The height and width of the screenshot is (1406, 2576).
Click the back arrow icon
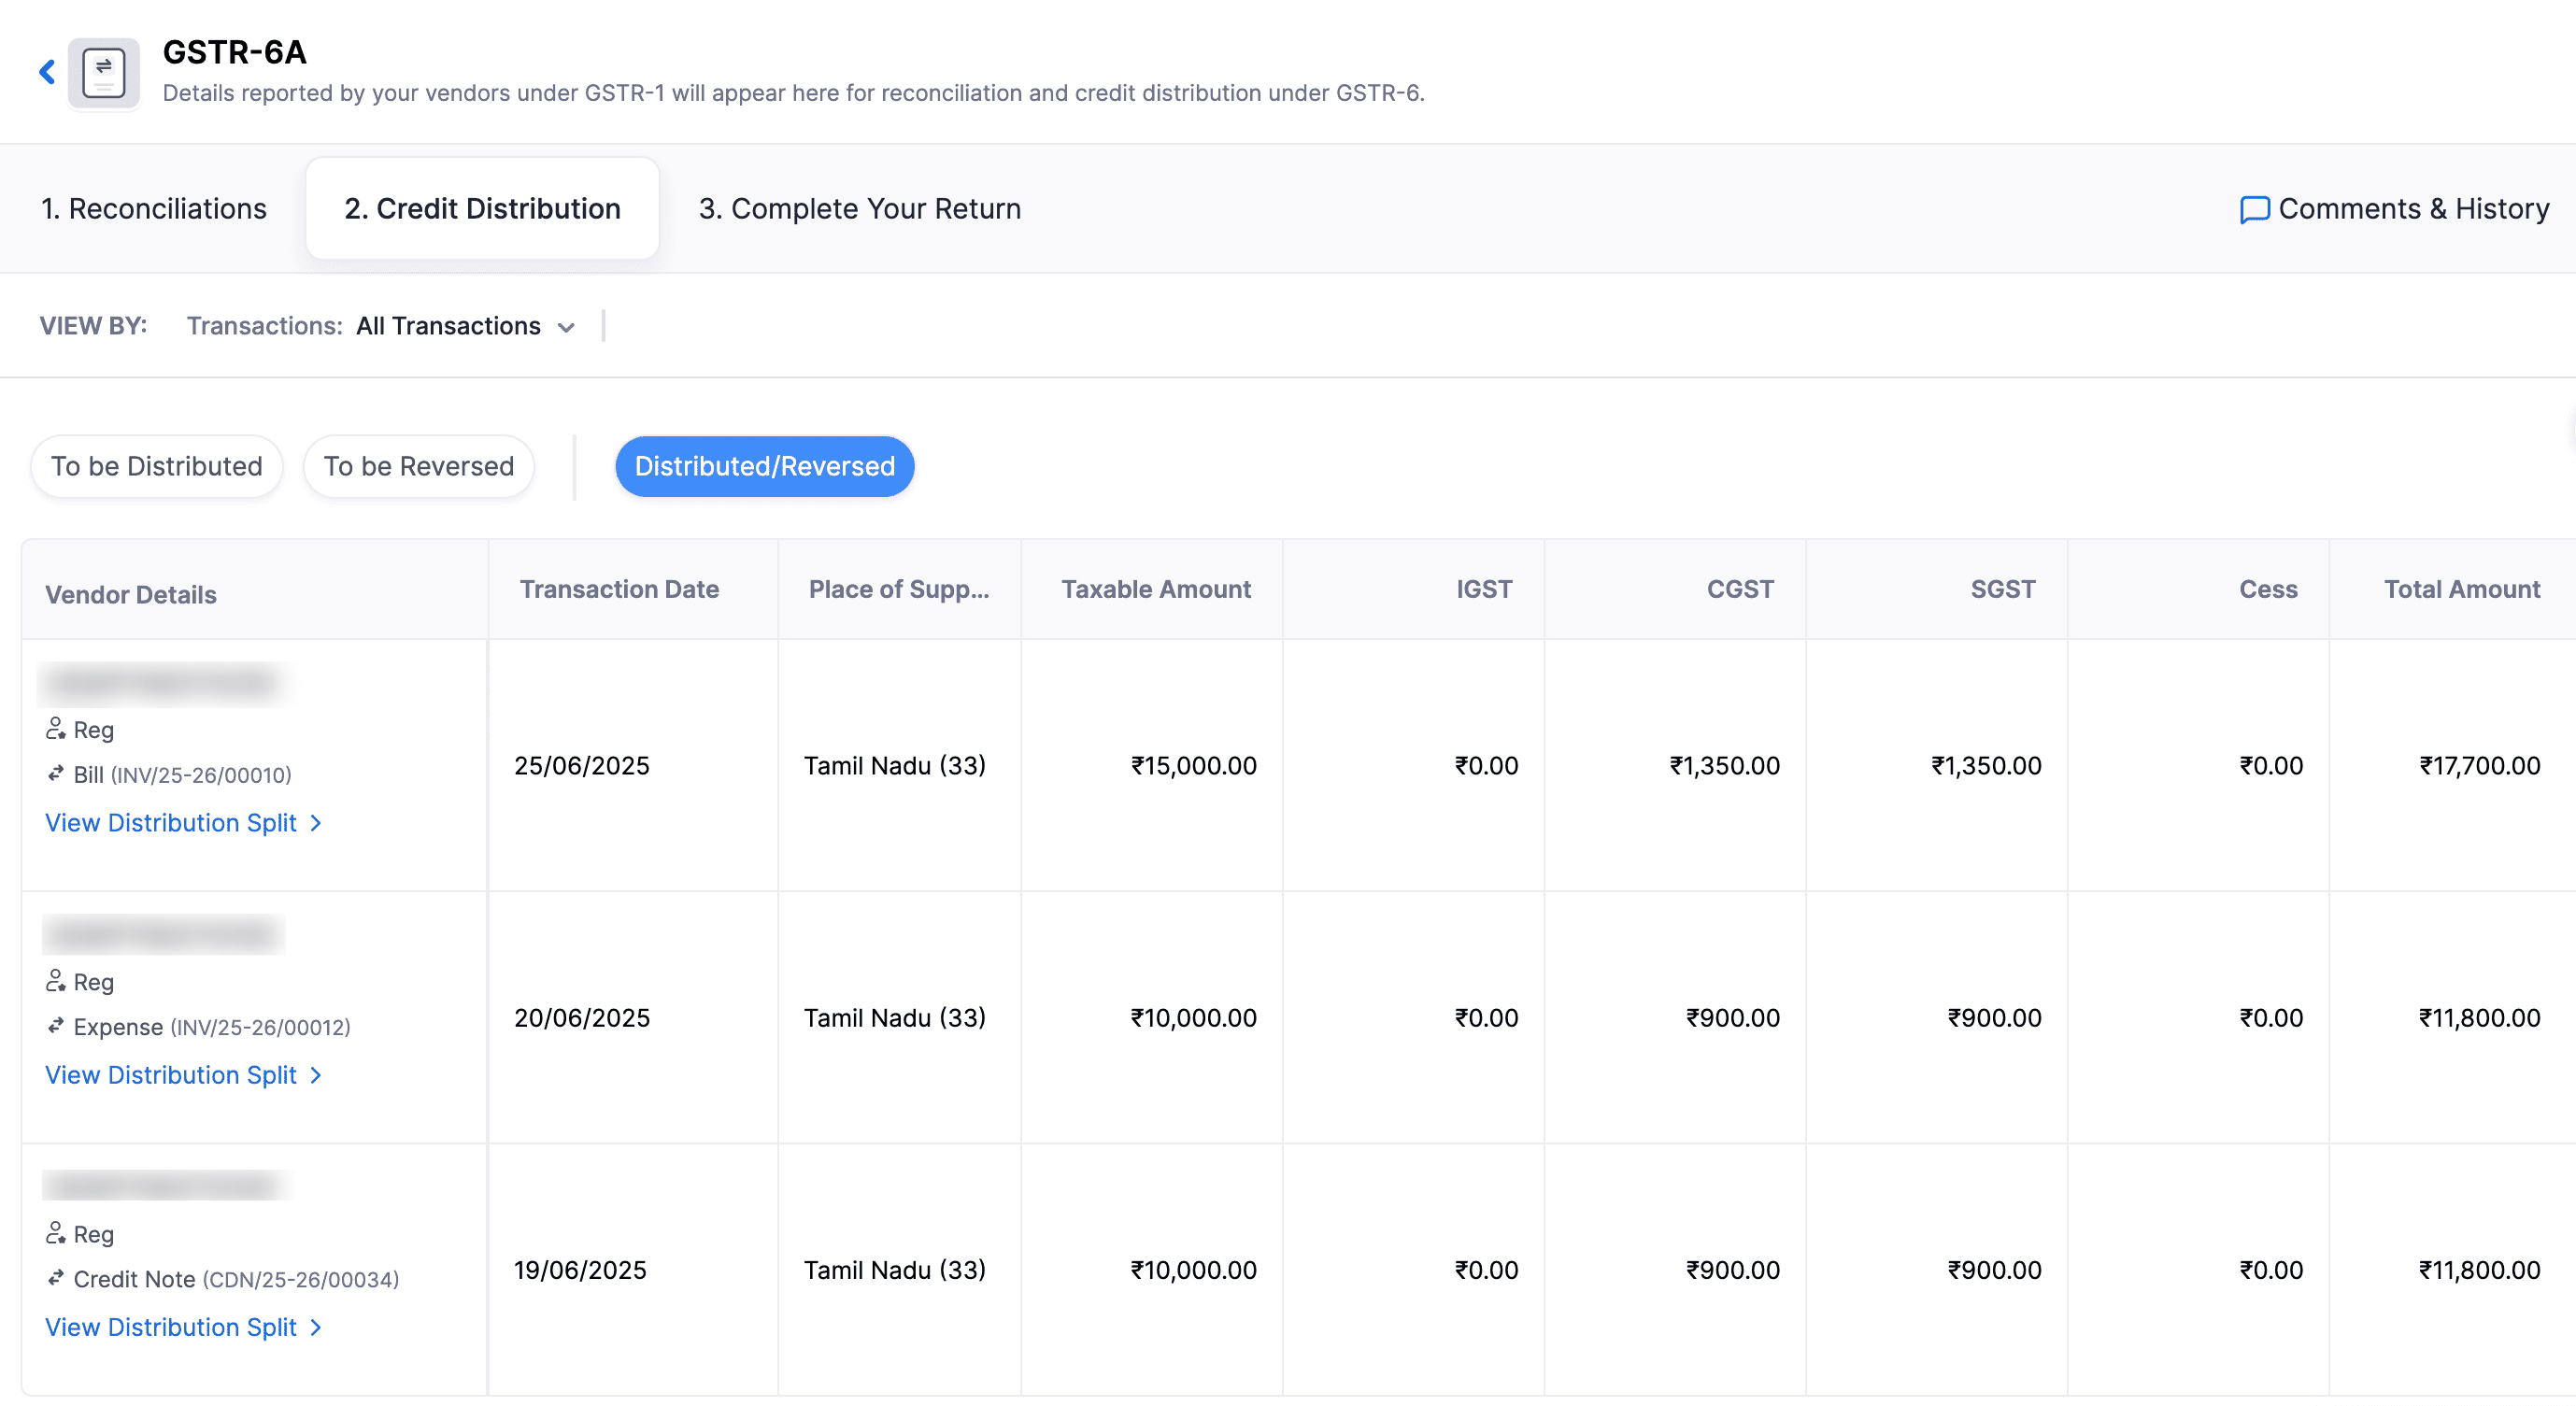47,72
